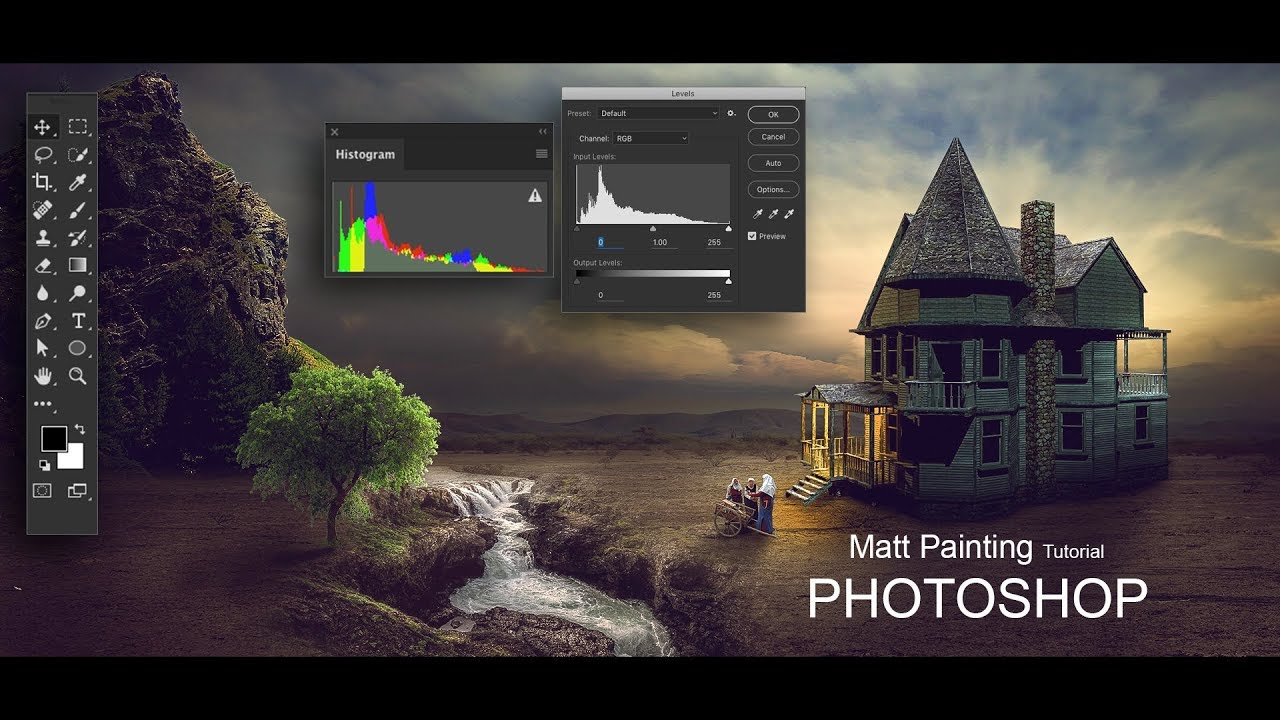The width and height of the screenshot is (1280, 720).
Task: Open the Channel RGB dropdown
Action: [x=651, y=138]
